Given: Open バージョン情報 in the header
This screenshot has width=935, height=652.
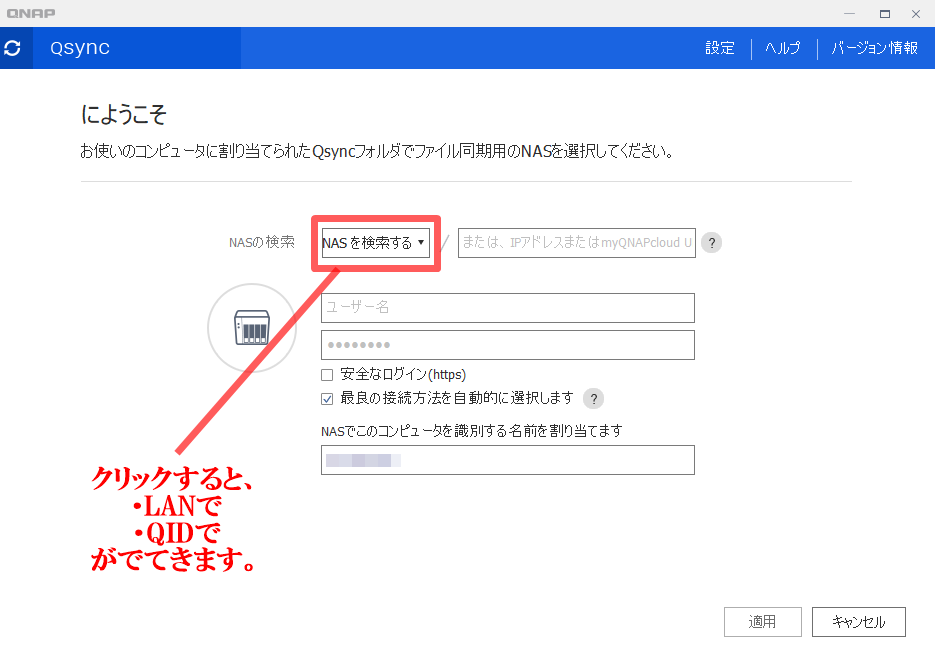Looking at the screenshot, I should pos(875,48).
